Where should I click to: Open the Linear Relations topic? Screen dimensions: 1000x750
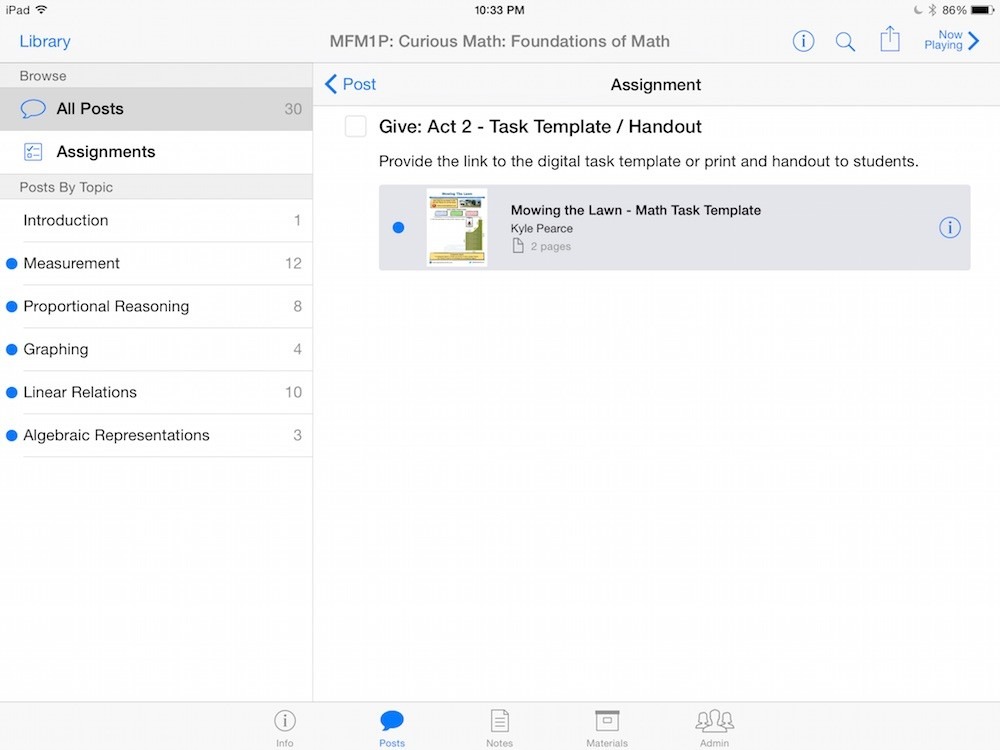80,392
